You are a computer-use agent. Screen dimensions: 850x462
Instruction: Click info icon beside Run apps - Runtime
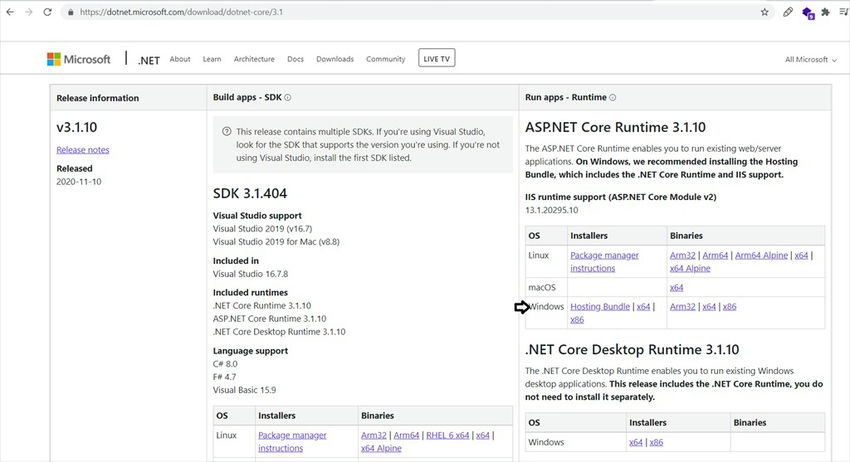613,98
